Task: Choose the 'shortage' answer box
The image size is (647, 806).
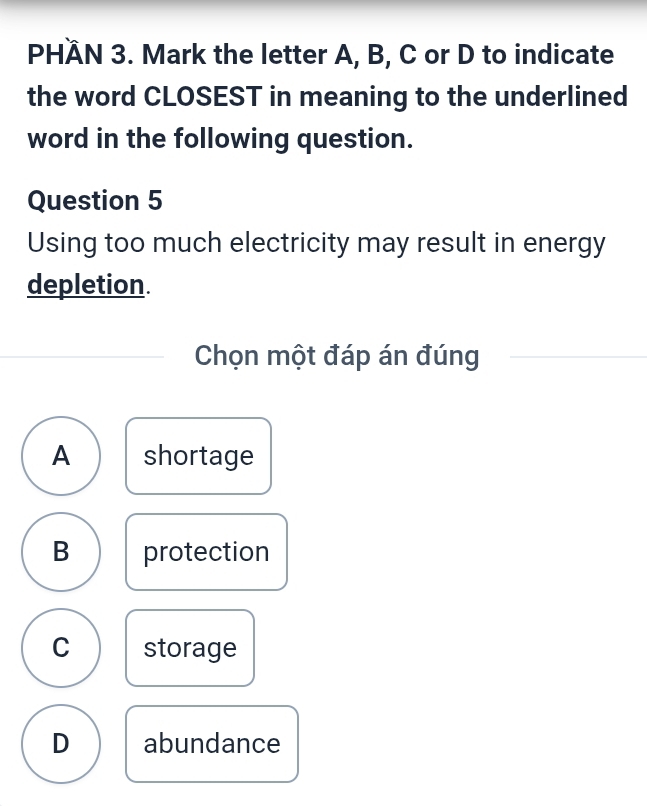Action: tap(198, 456)
